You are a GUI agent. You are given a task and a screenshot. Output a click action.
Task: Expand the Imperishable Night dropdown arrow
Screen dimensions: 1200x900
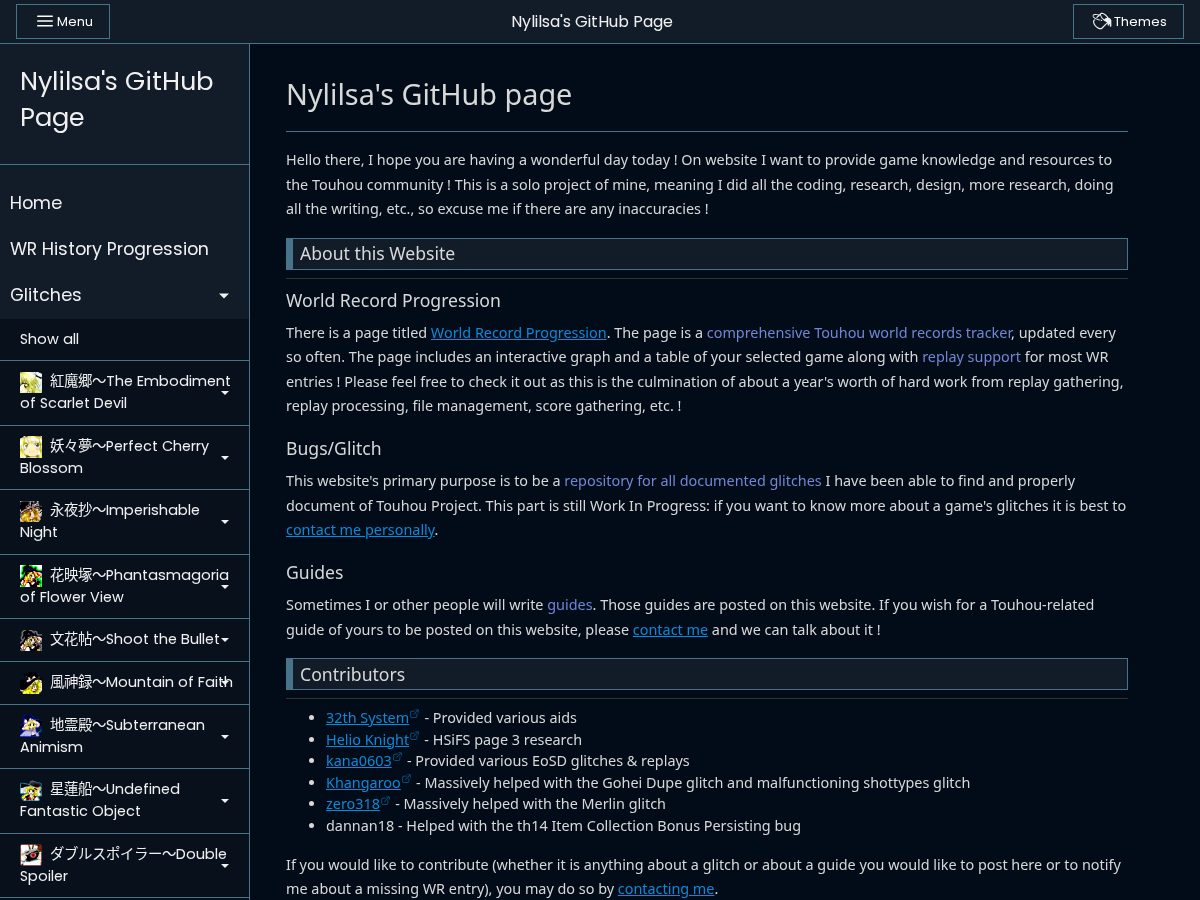(x=225, y=522)
